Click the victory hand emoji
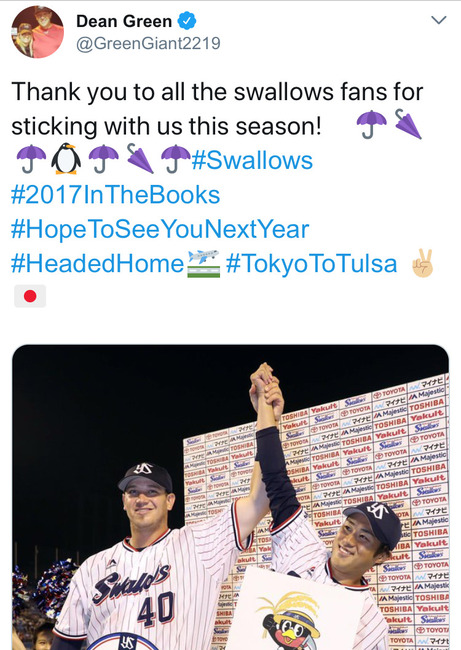This screenshot has height=650, width=461. pyautogui.click(x=423, y=263)
